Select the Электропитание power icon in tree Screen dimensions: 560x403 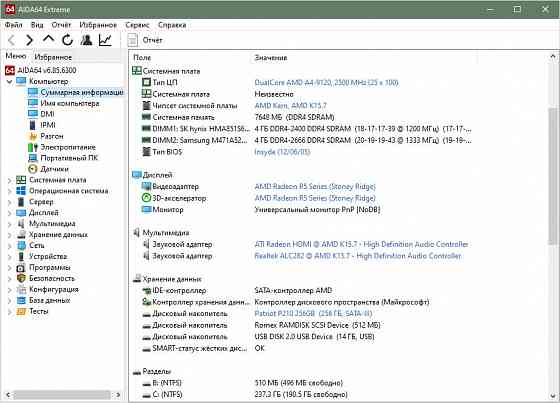tap(33, 147)
